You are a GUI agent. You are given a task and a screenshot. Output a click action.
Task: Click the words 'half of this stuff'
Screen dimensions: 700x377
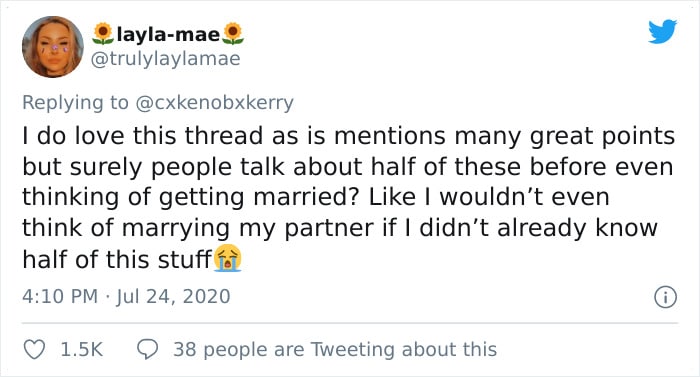pyautogui.click(x=117, y=260)
